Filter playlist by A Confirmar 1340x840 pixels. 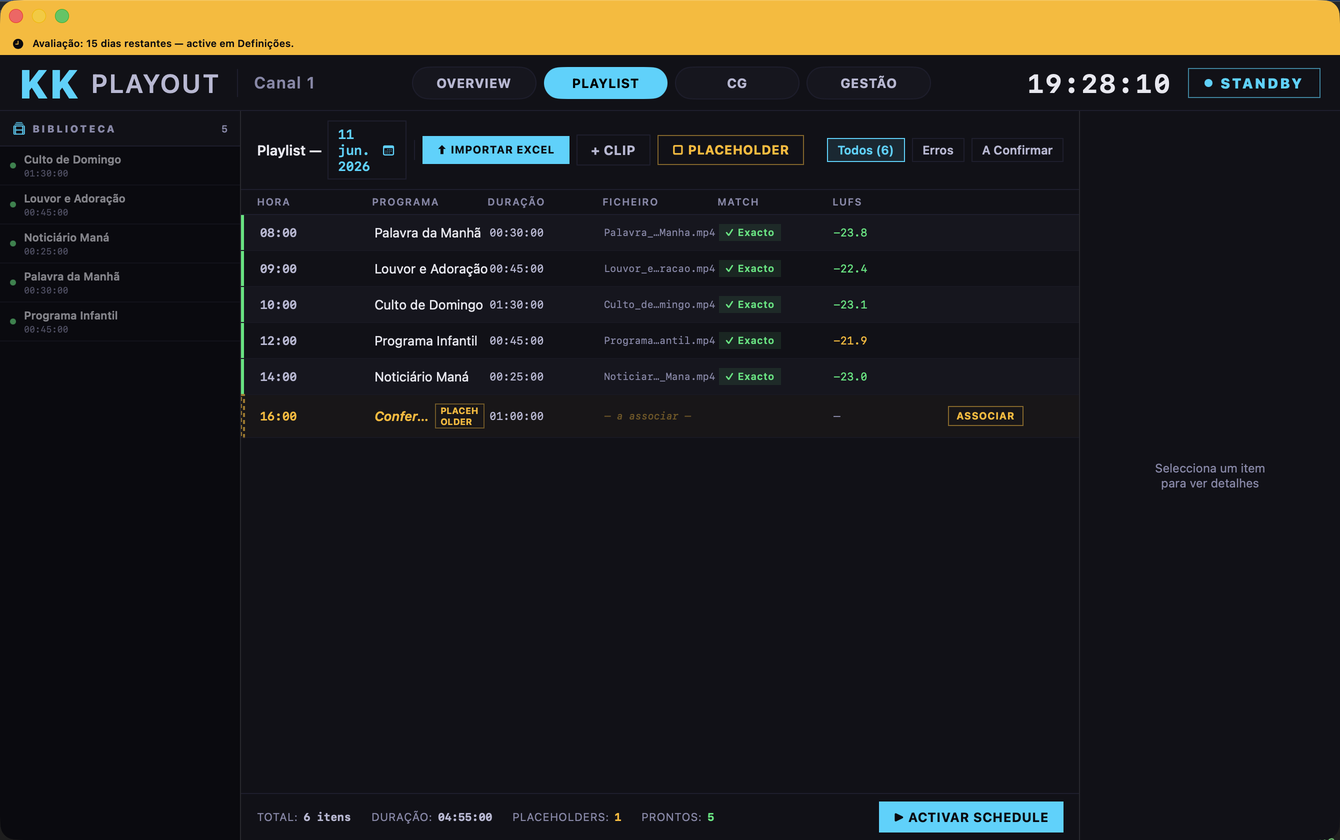pyautogui.click(x=1017, y=150)
